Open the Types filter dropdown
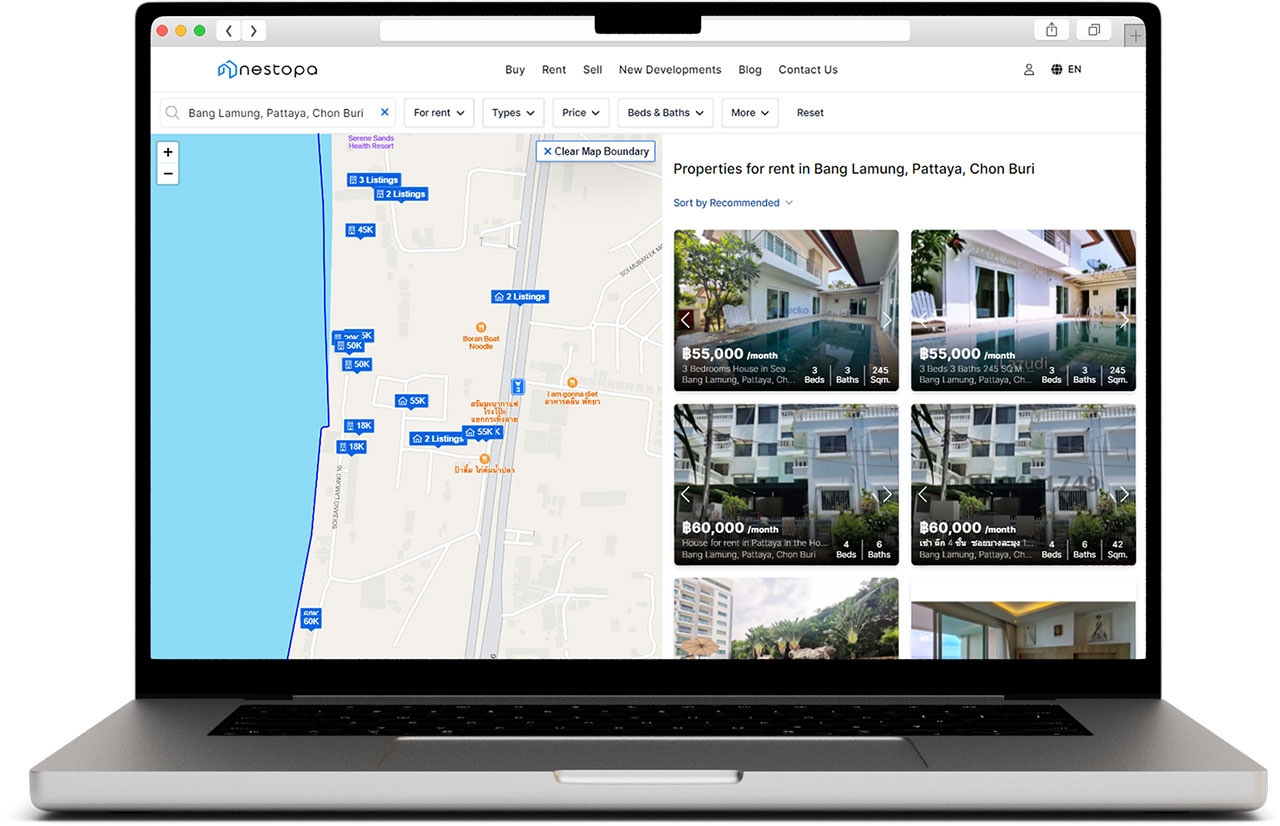Screen dimensions: 1280x826 [x=514, y=113]
